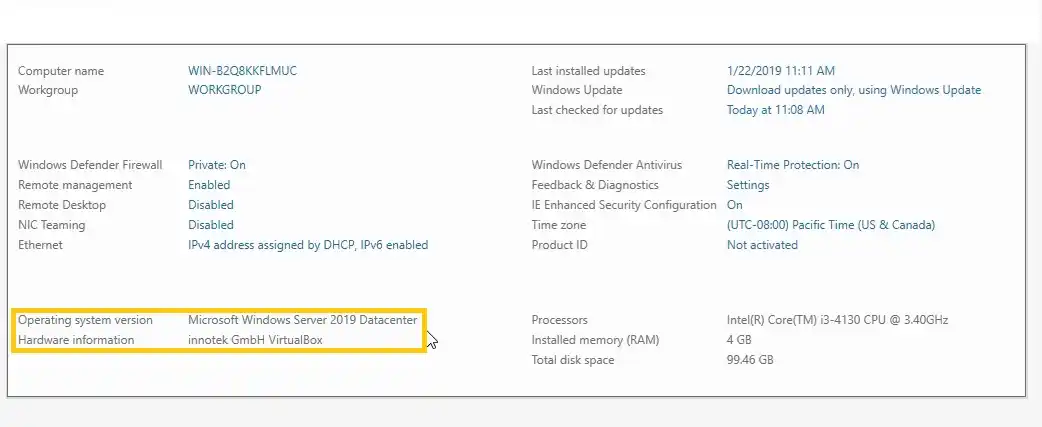Image resolution: width=1042 pixels, height=427 pixels.
Task: Select the 'Intel(R) Core(TM) i3-4130 CPU' value
Action: coord(837,319)
